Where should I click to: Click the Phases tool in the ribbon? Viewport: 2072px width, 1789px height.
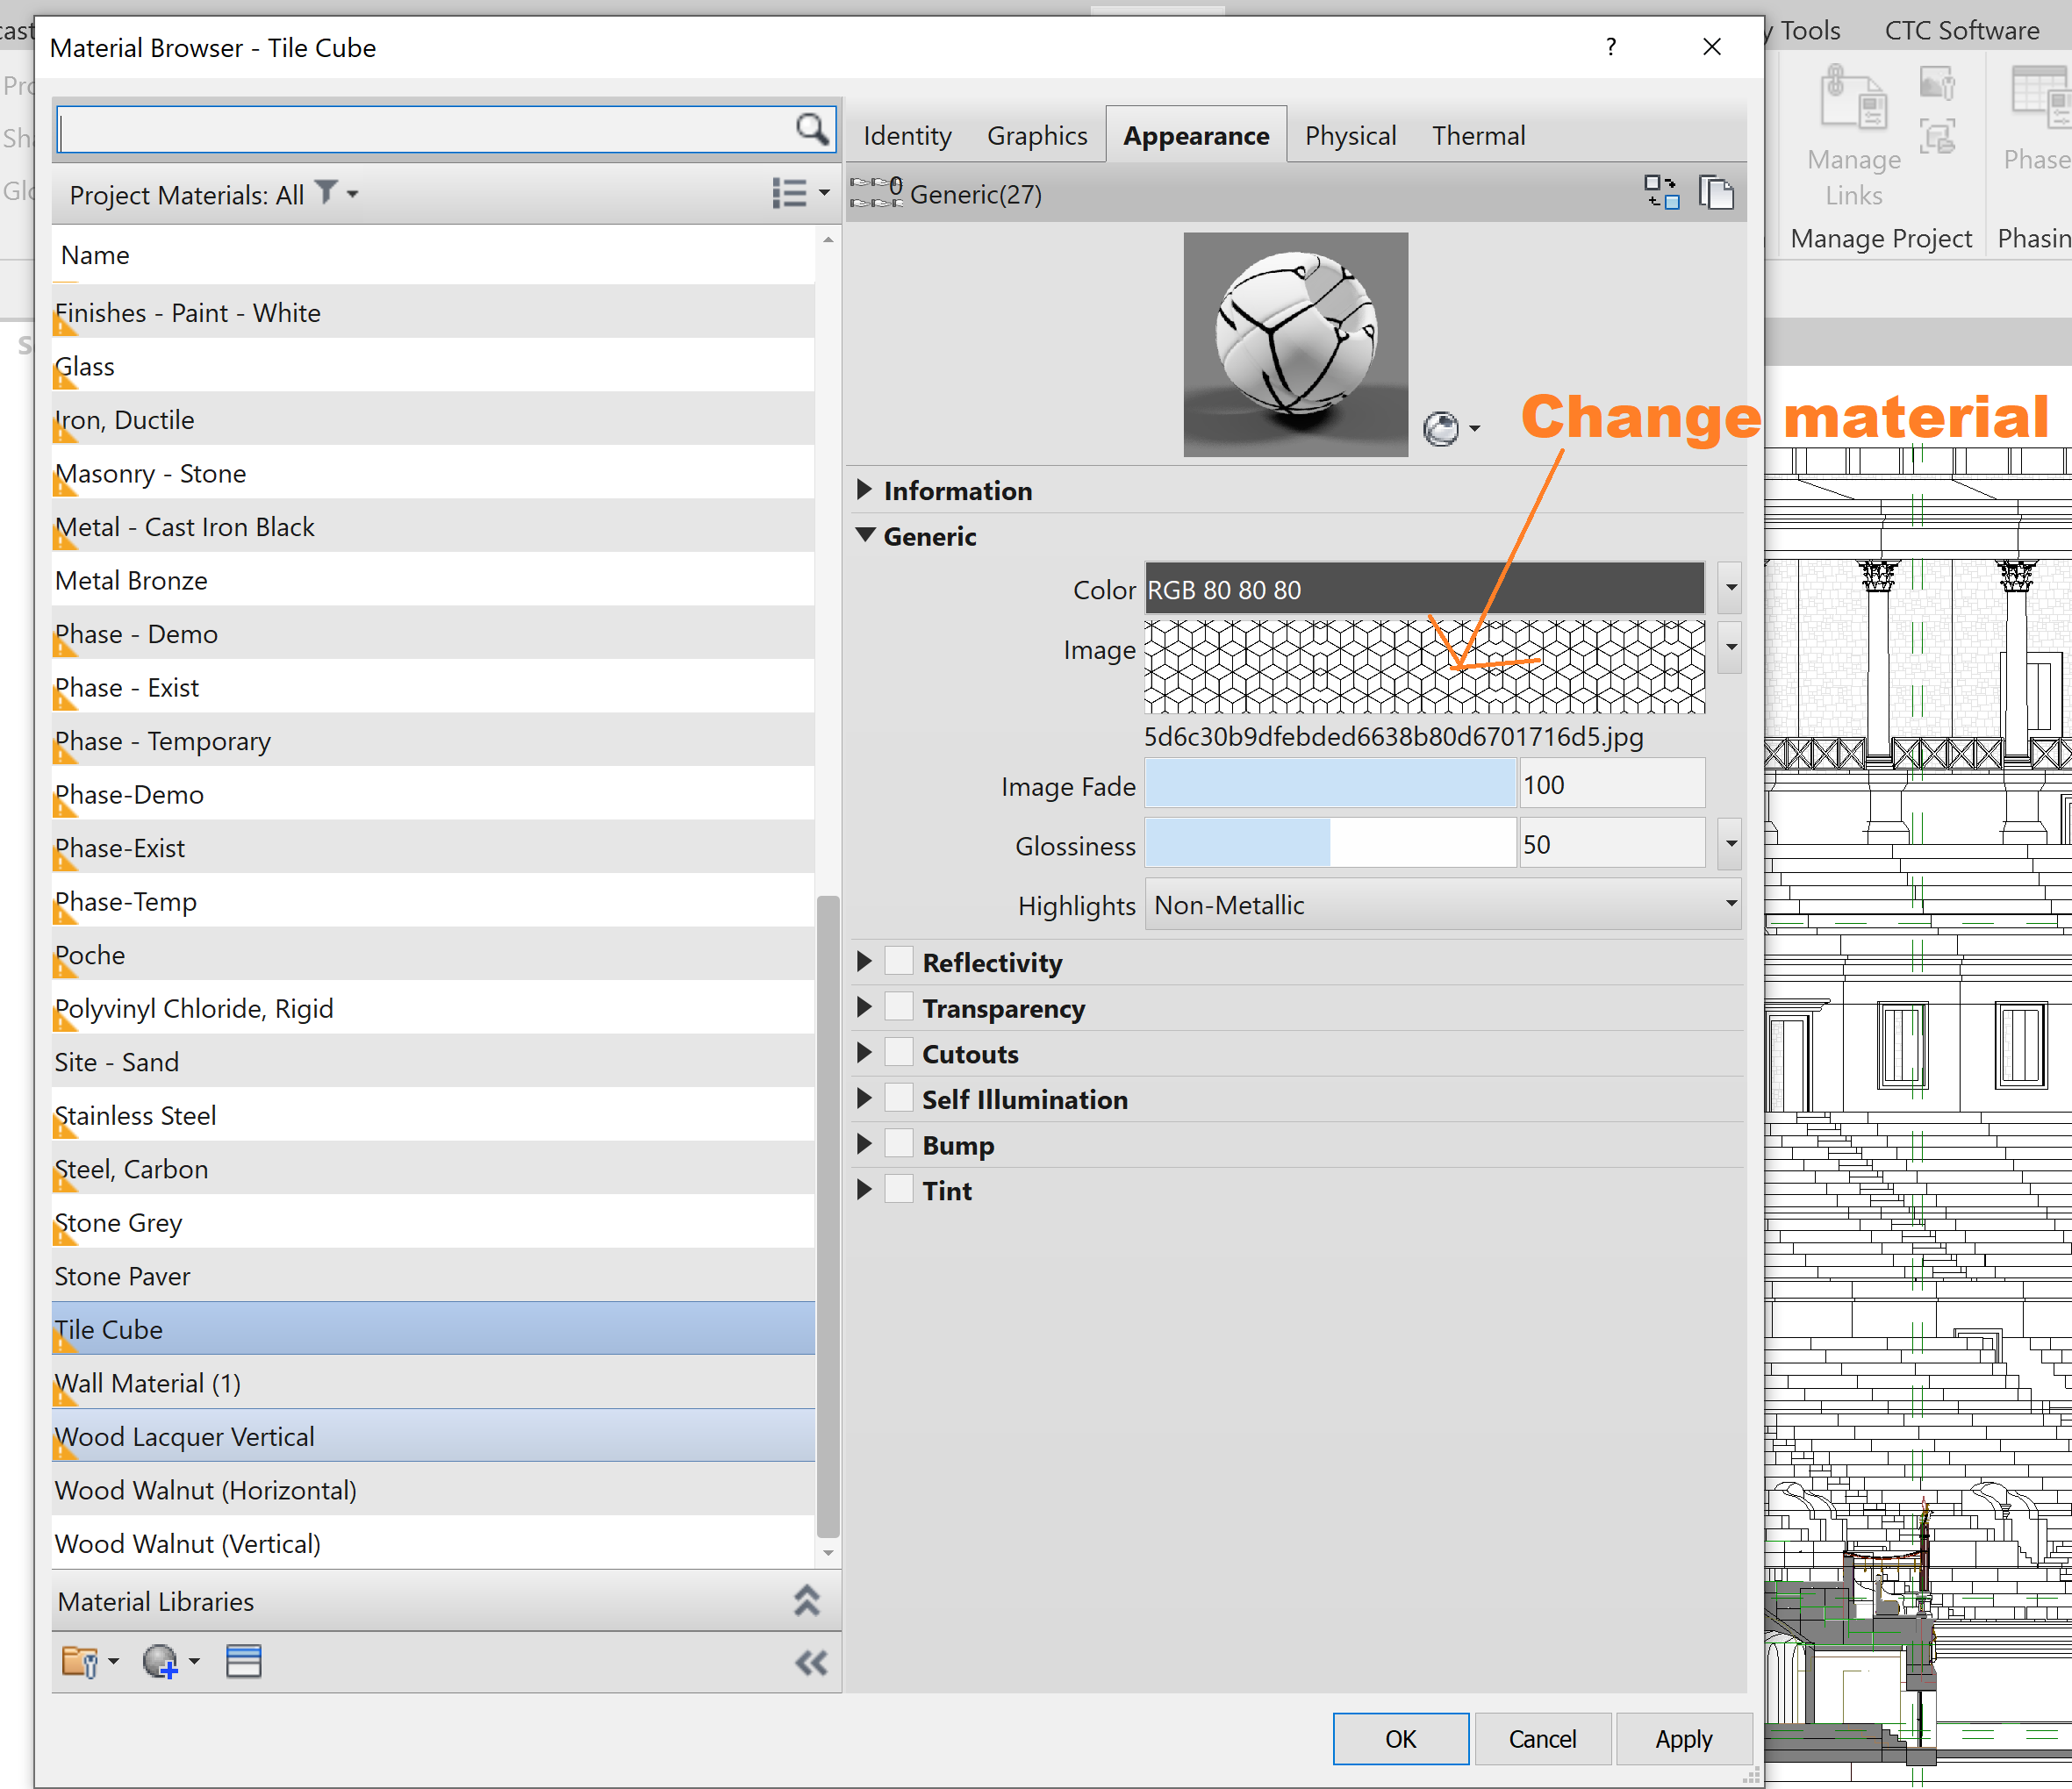coord(2037,120)
